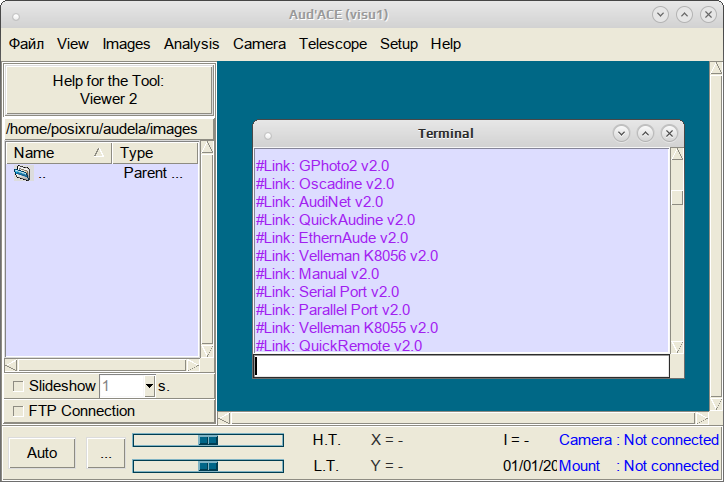Maximize the Terminal window
724x482 pixels.
coord(646,133)
